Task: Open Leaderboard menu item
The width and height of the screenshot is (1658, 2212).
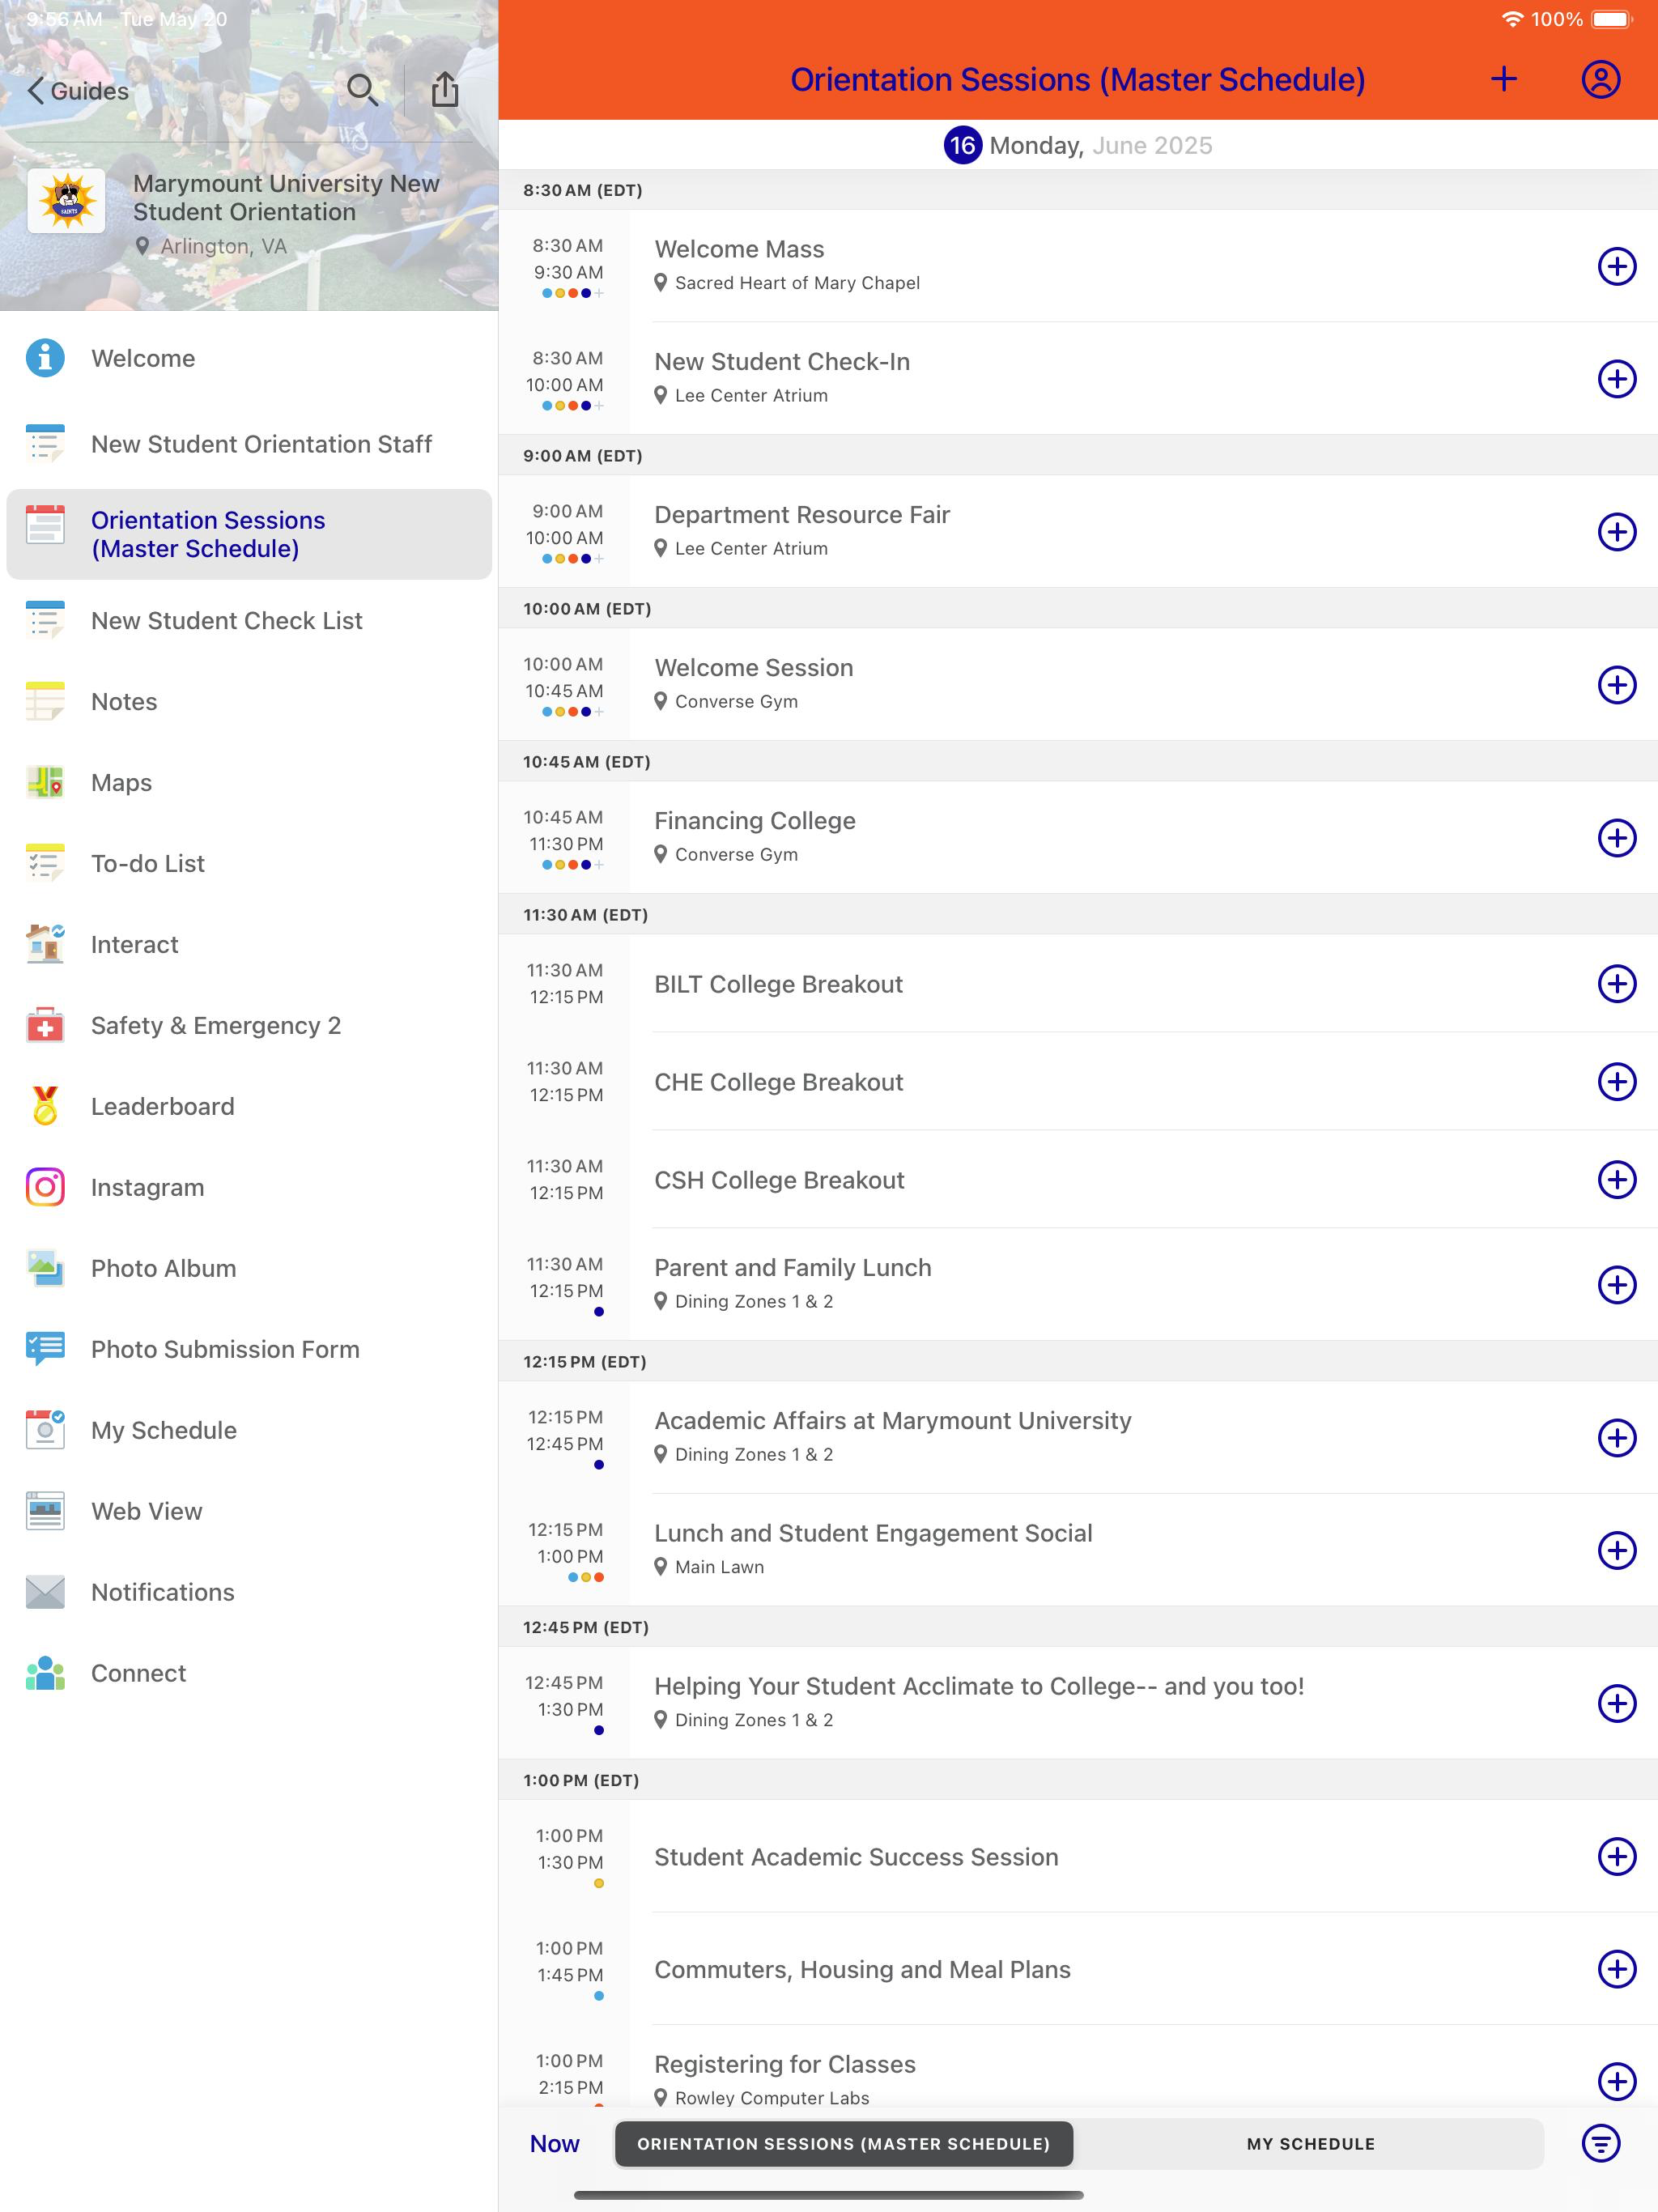Action: click(249, 1106)
